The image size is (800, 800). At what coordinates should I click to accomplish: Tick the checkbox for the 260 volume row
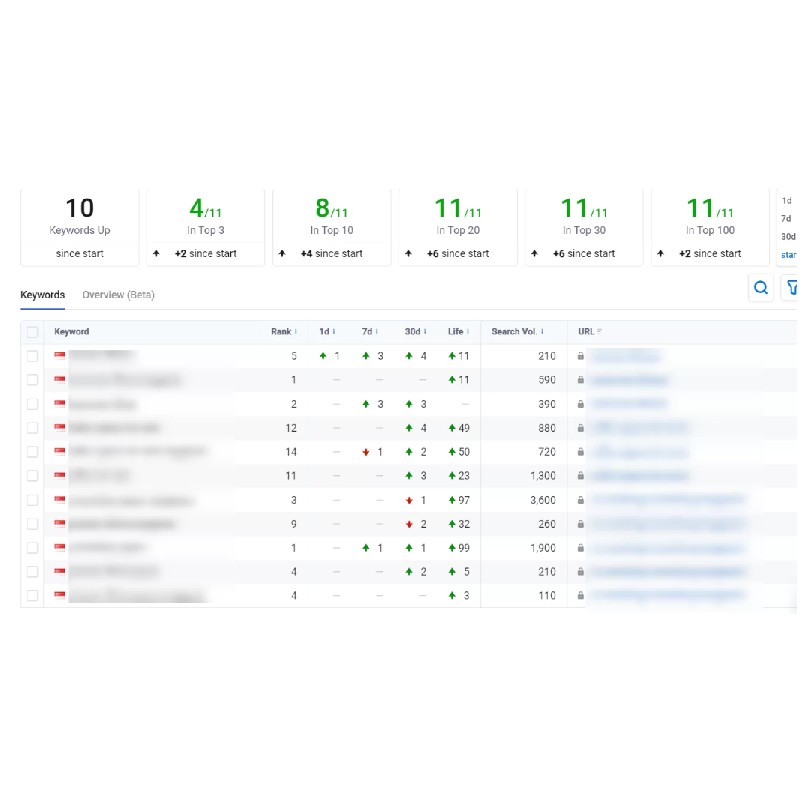pos(33,524)
